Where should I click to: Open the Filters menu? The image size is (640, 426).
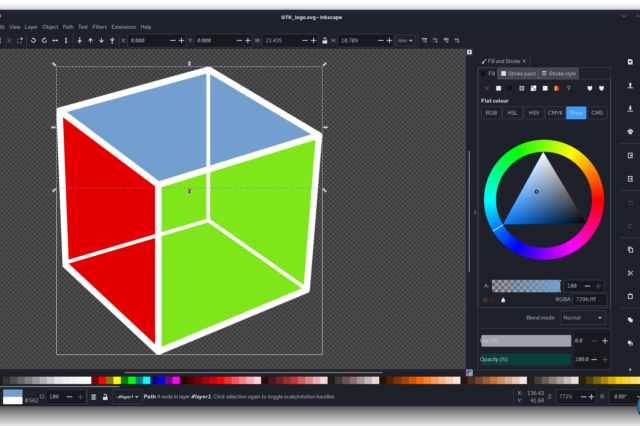coord(99,26)
